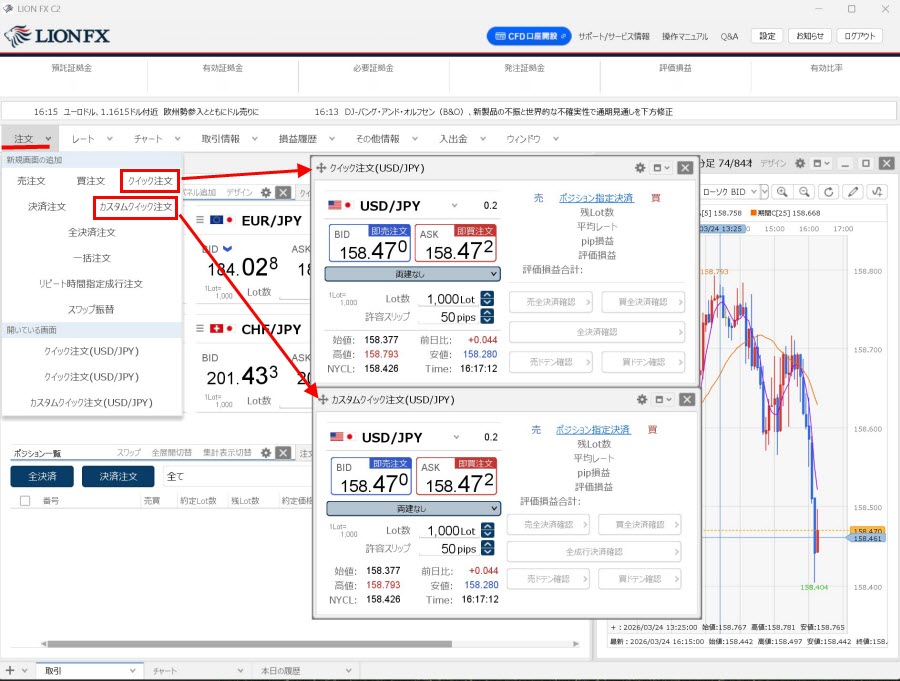Viewport: 900px width, 681px height.
Task: Open settings gear in ポジション一覧 panel
Action: pos(266,453)
